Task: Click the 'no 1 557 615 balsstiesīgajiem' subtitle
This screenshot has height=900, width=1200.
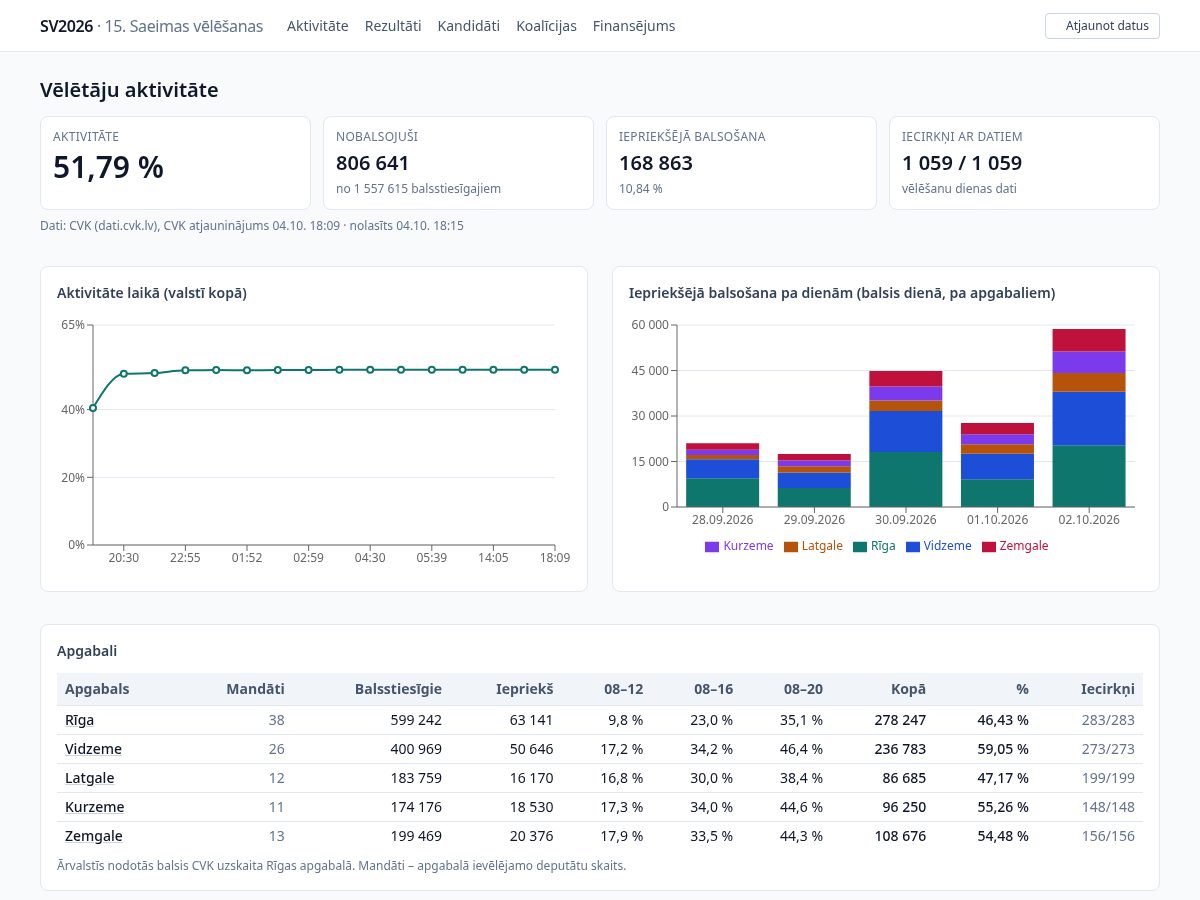Action: (418, 188)
